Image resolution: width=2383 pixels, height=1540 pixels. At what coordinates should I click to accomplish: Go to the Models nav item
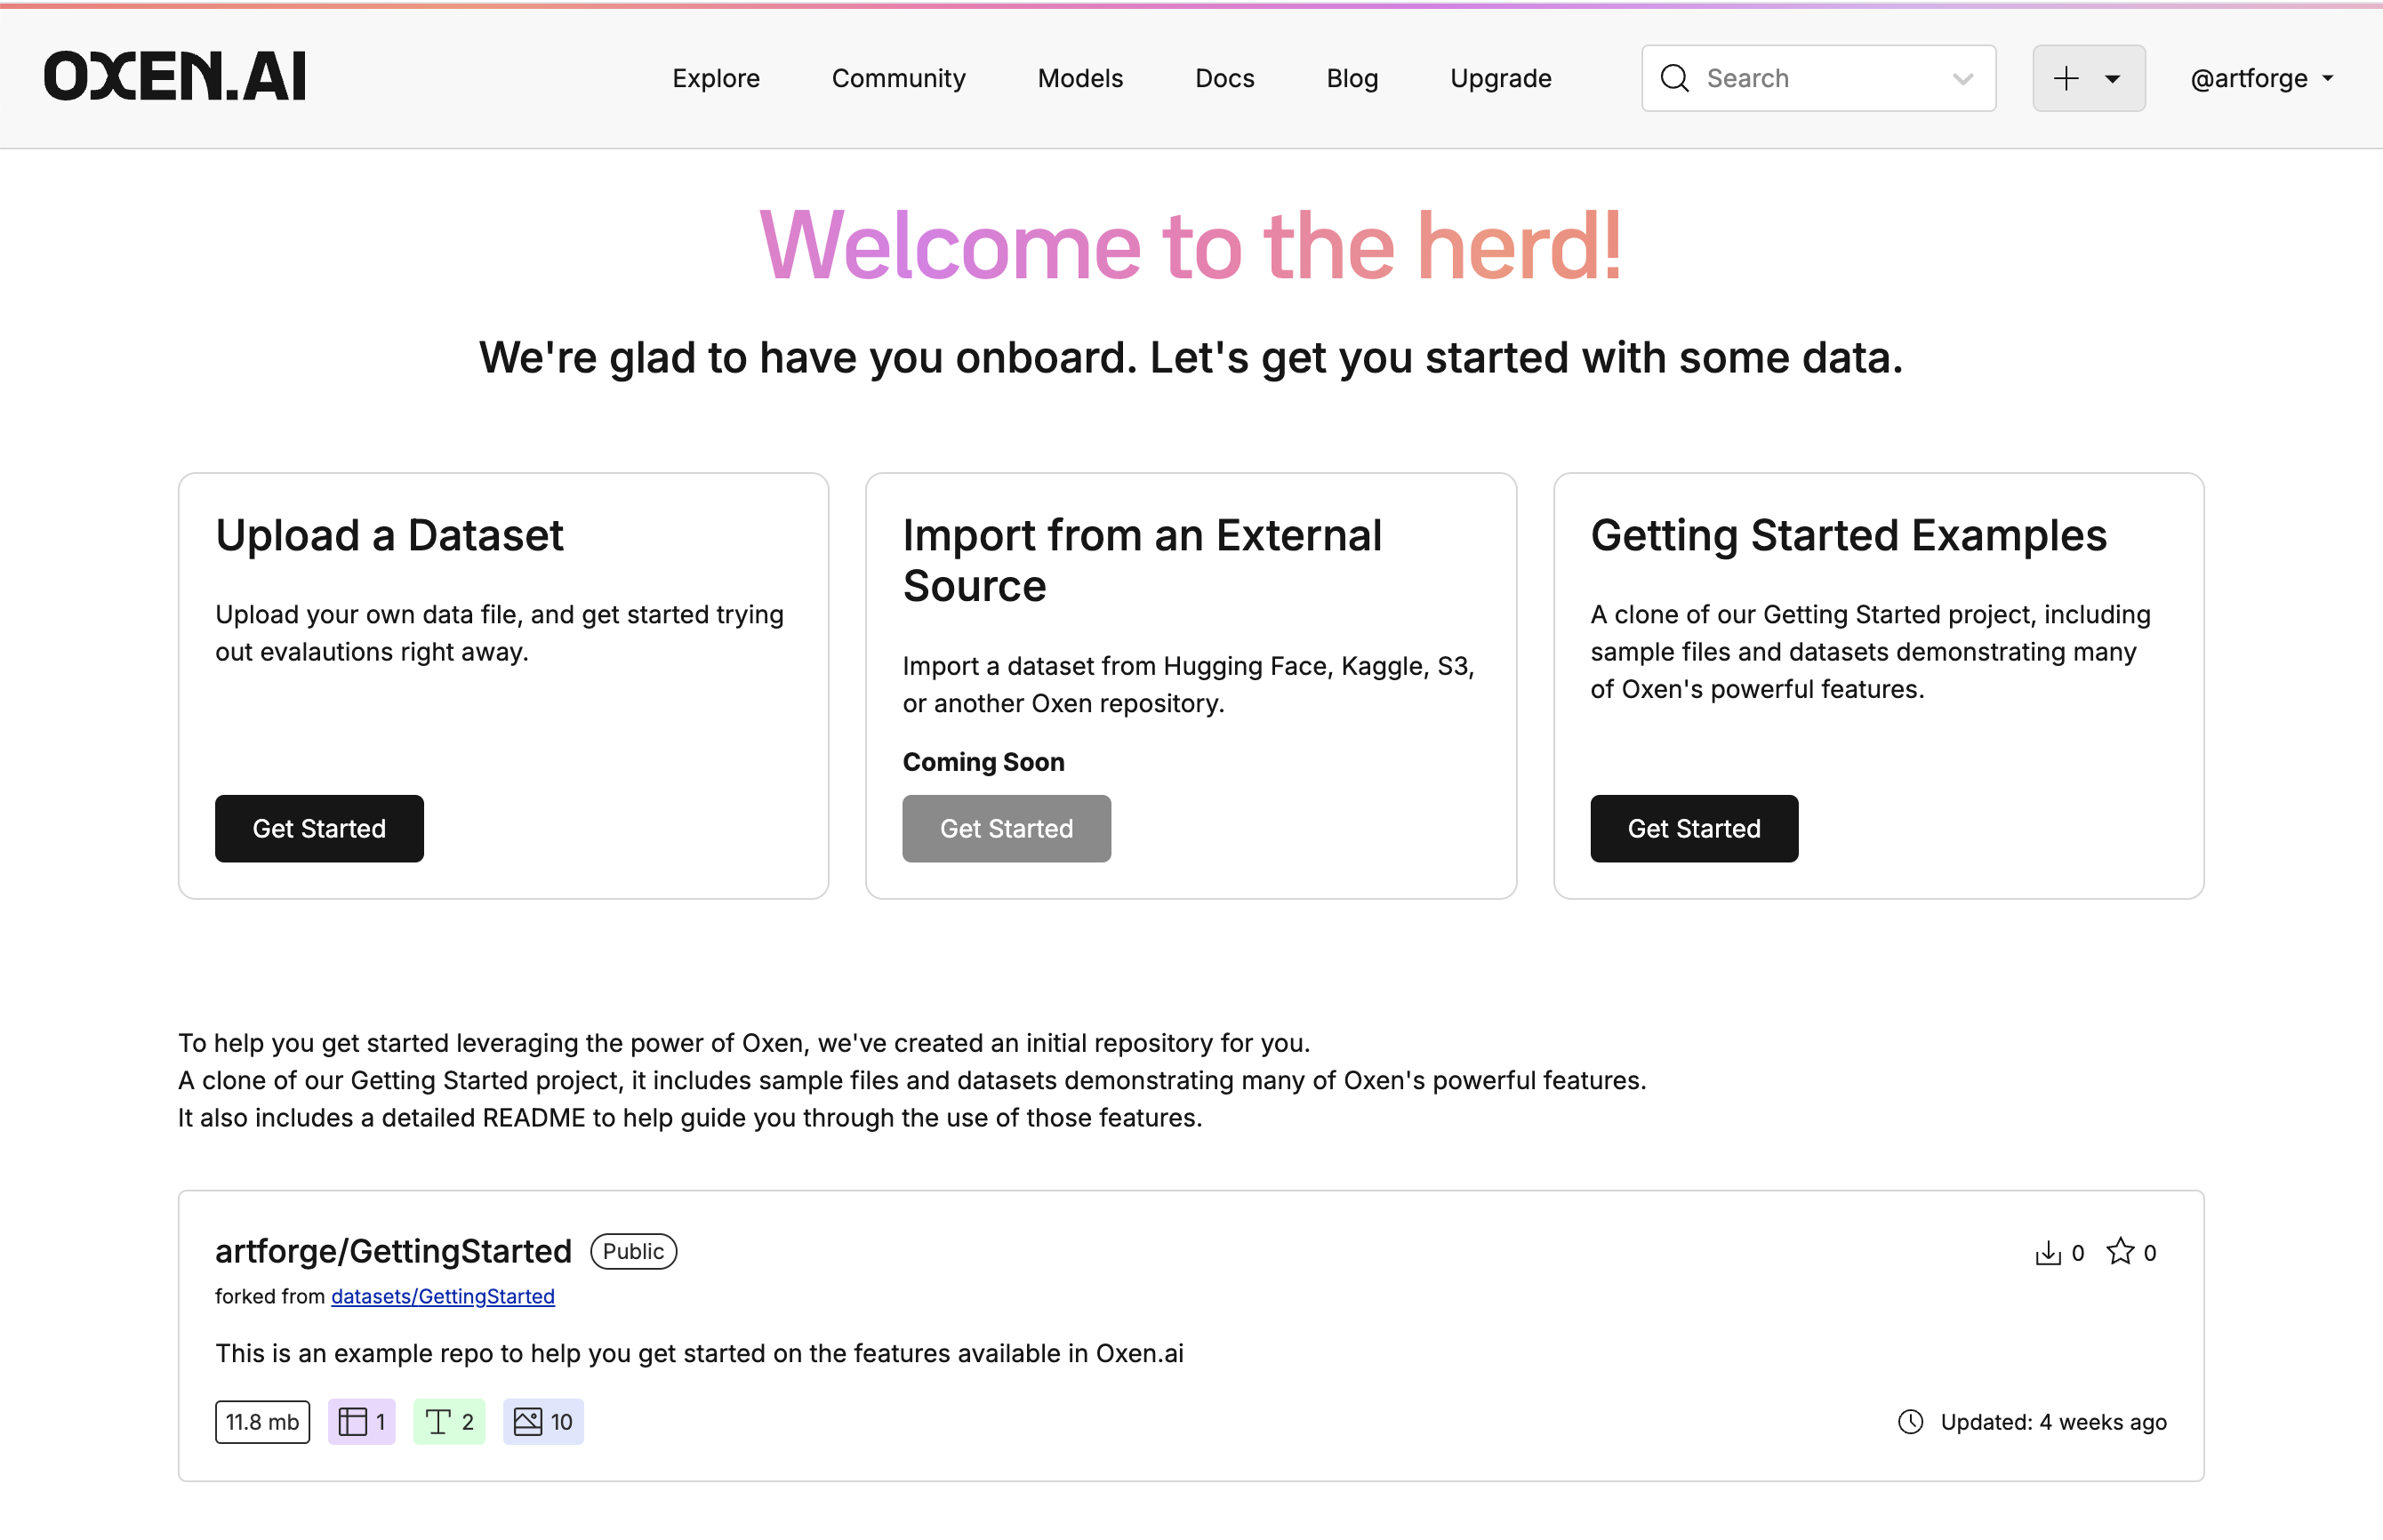[x=1079, y=78]
